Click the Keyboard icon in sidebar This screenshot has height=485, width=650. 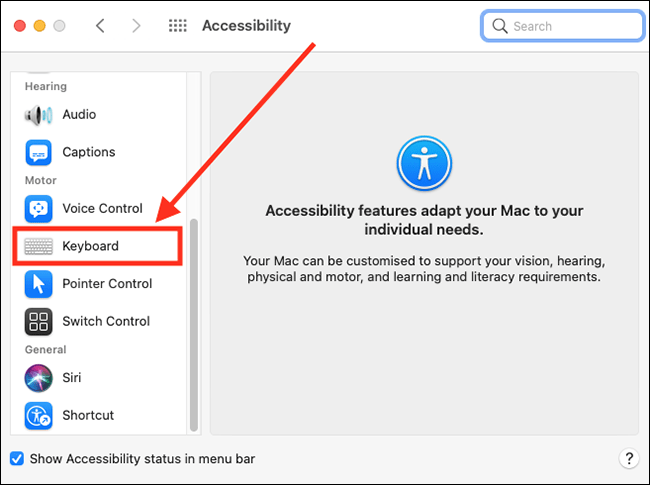pos(39,246)
